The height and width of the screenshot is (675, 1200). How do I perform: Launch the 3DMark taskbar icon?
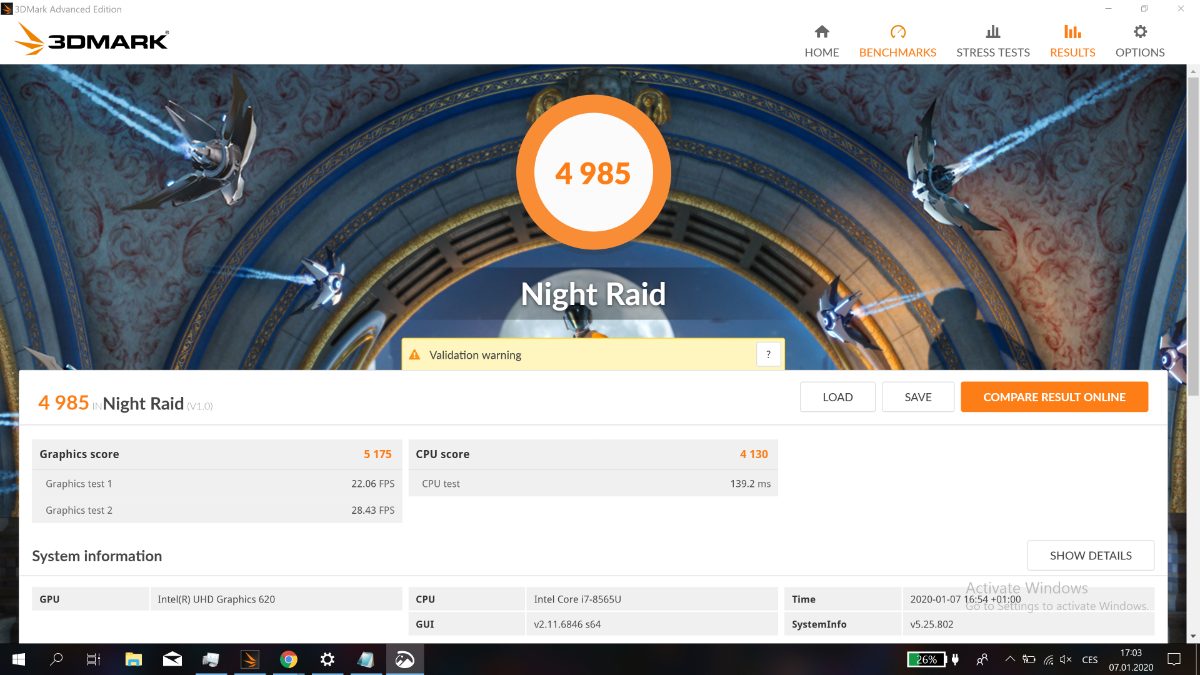250,659
